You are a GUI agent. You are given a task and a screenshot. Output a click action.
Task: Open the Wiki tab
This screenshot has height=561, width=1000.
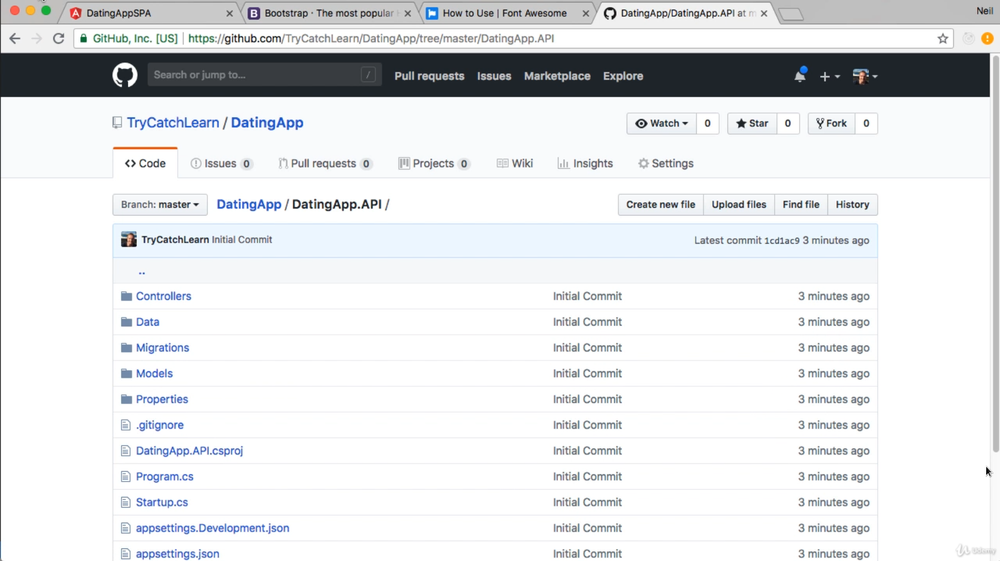tap(515, 164)
